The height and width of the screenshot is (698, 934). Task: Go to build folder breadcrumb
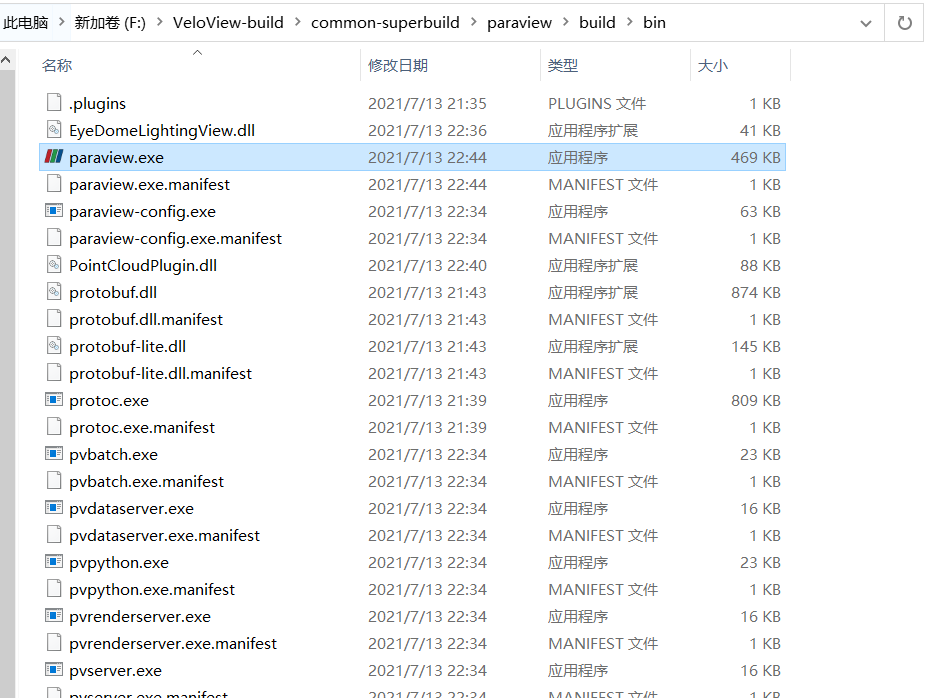(597, 23)
